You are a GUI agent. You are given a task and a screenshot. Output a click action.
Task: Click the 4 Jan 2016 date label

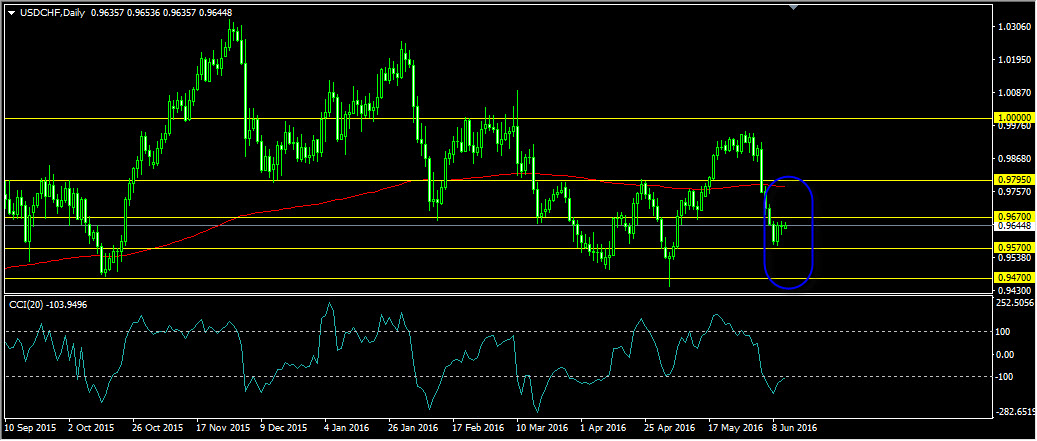[347, 428]
